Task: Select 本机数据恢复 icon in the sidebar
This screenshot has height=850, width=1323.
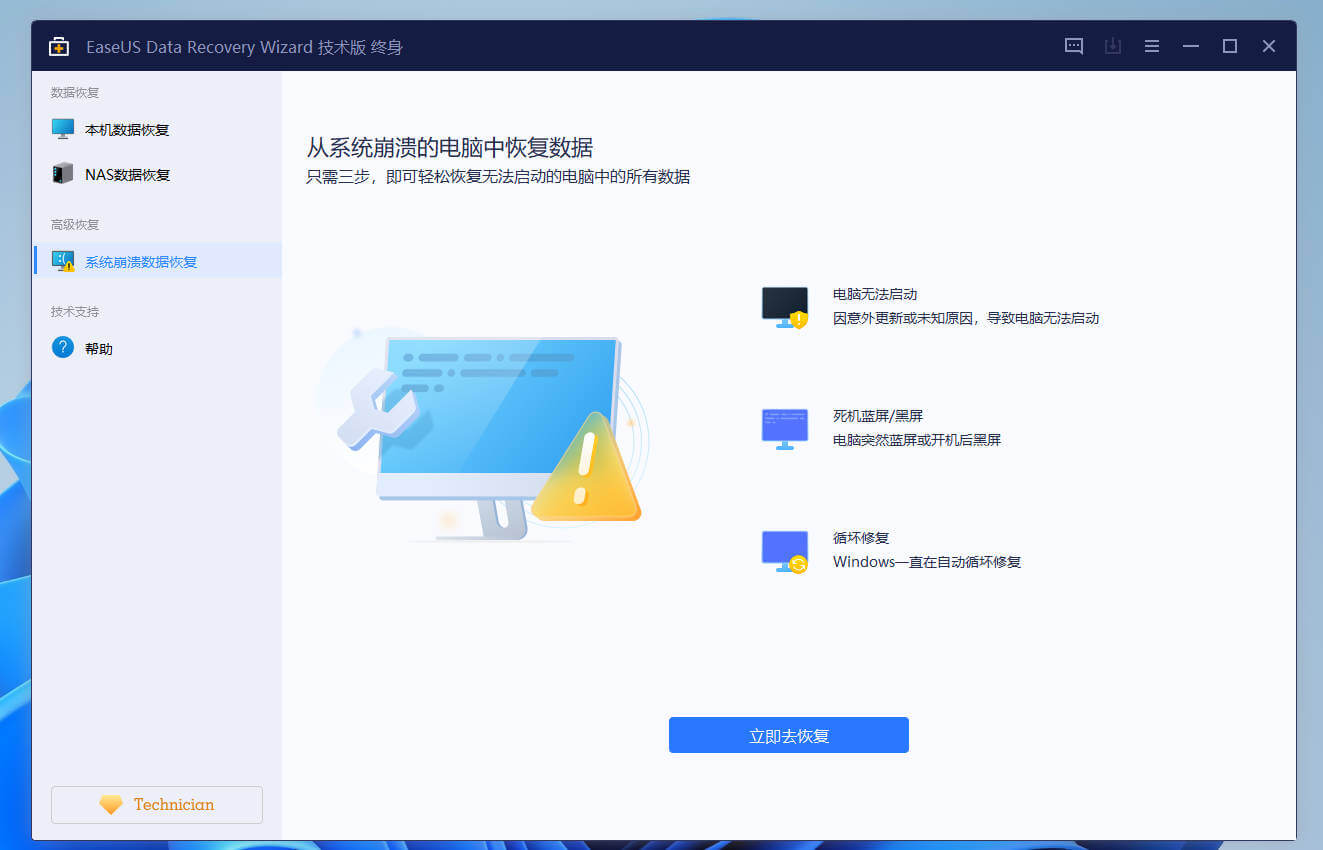Action: point(62,128)
